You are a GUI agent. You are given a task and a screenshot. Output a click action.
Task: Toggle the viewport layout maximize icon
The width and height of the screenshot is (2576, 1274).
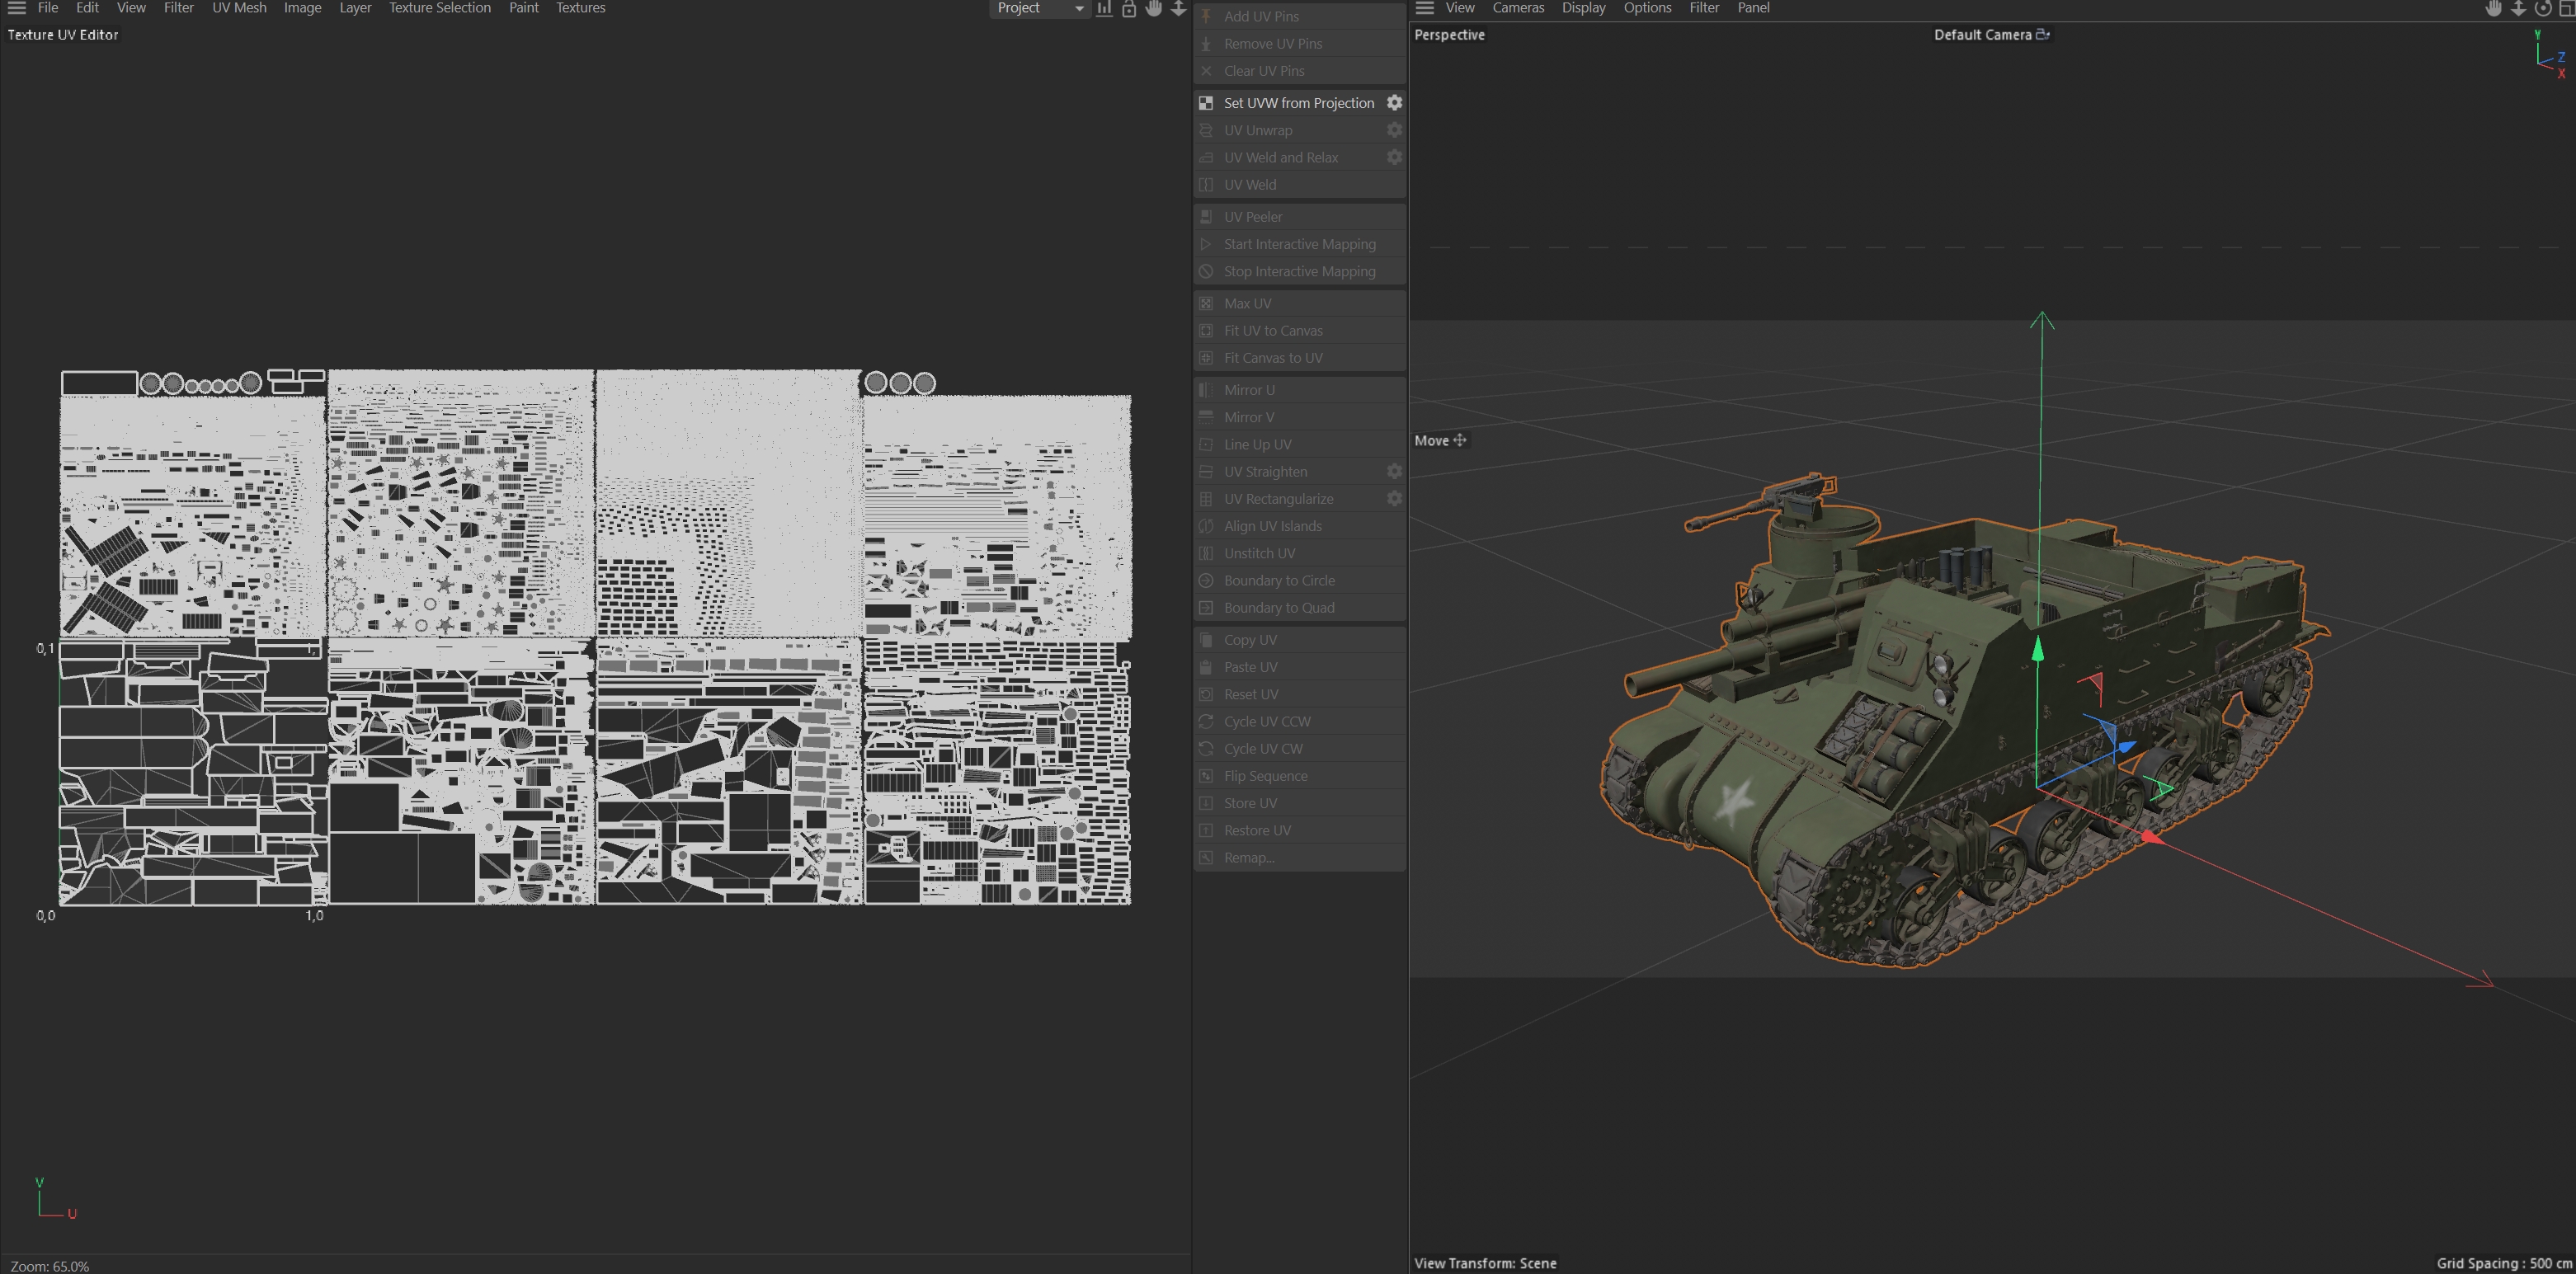click(2567, 8)
